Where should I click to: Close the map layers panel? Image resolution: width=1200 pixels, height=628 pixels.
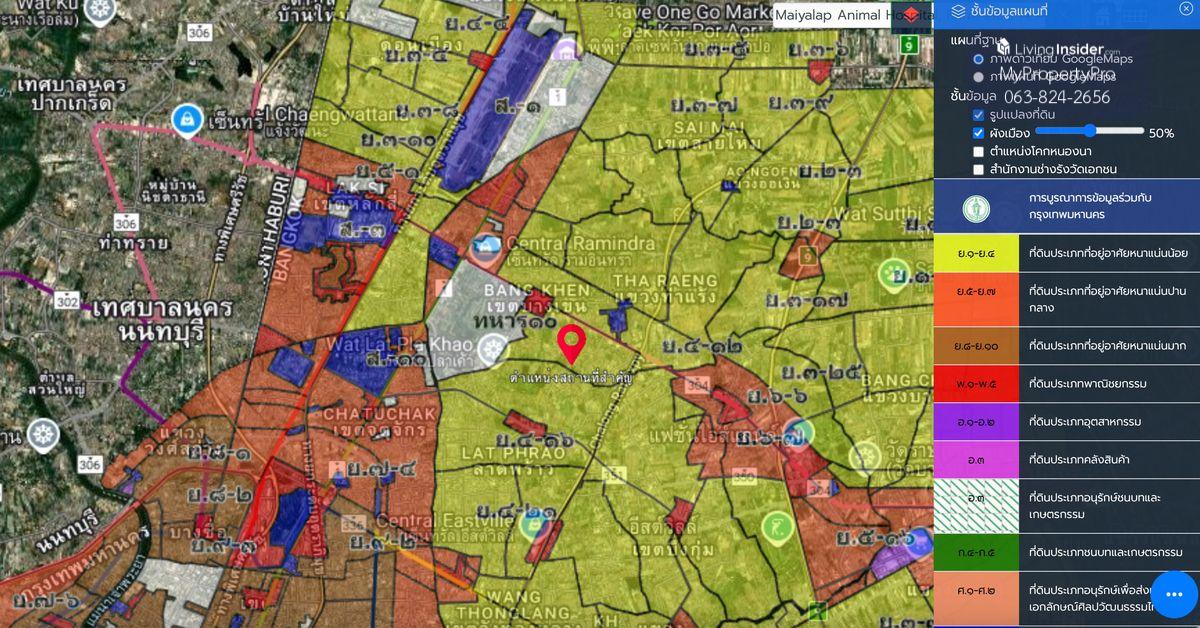tap(1186, 9)
